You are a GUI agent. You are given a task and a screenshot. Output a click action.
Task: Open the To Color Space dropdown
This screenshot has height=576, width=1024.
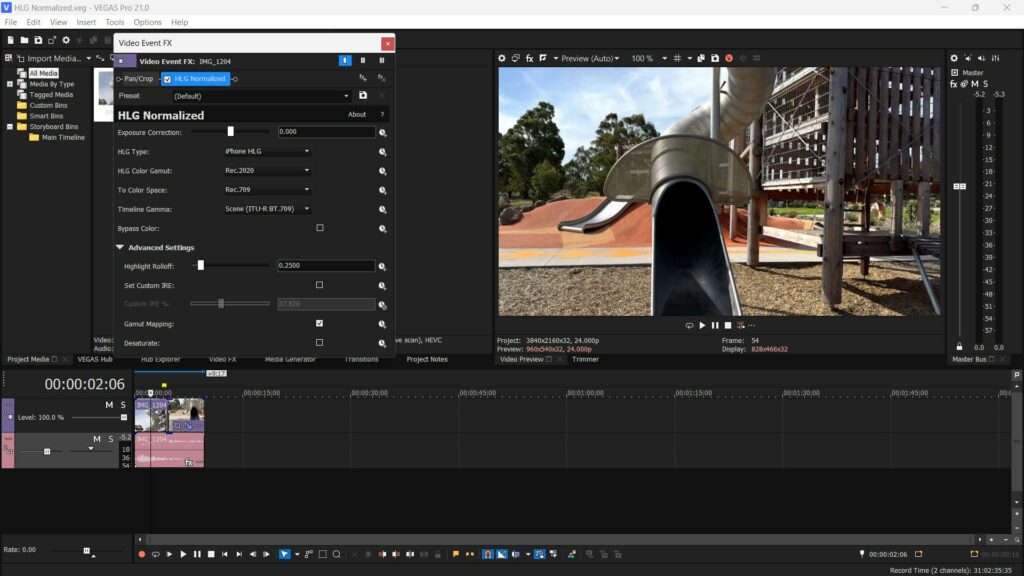(267, 190)
